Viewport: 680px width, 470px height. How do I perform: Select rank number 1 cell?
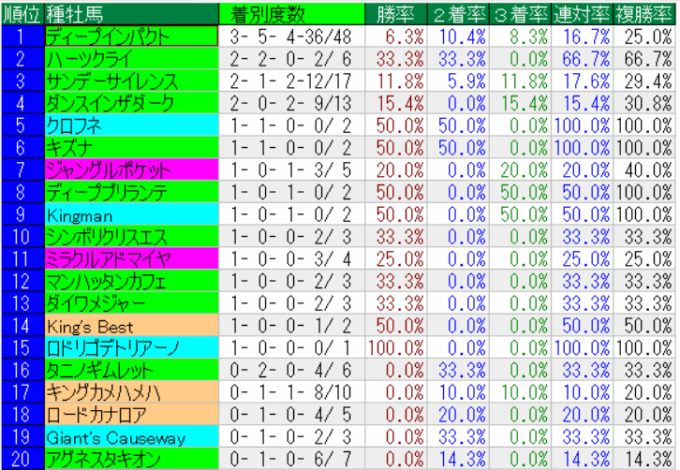[x=22, y=35]
